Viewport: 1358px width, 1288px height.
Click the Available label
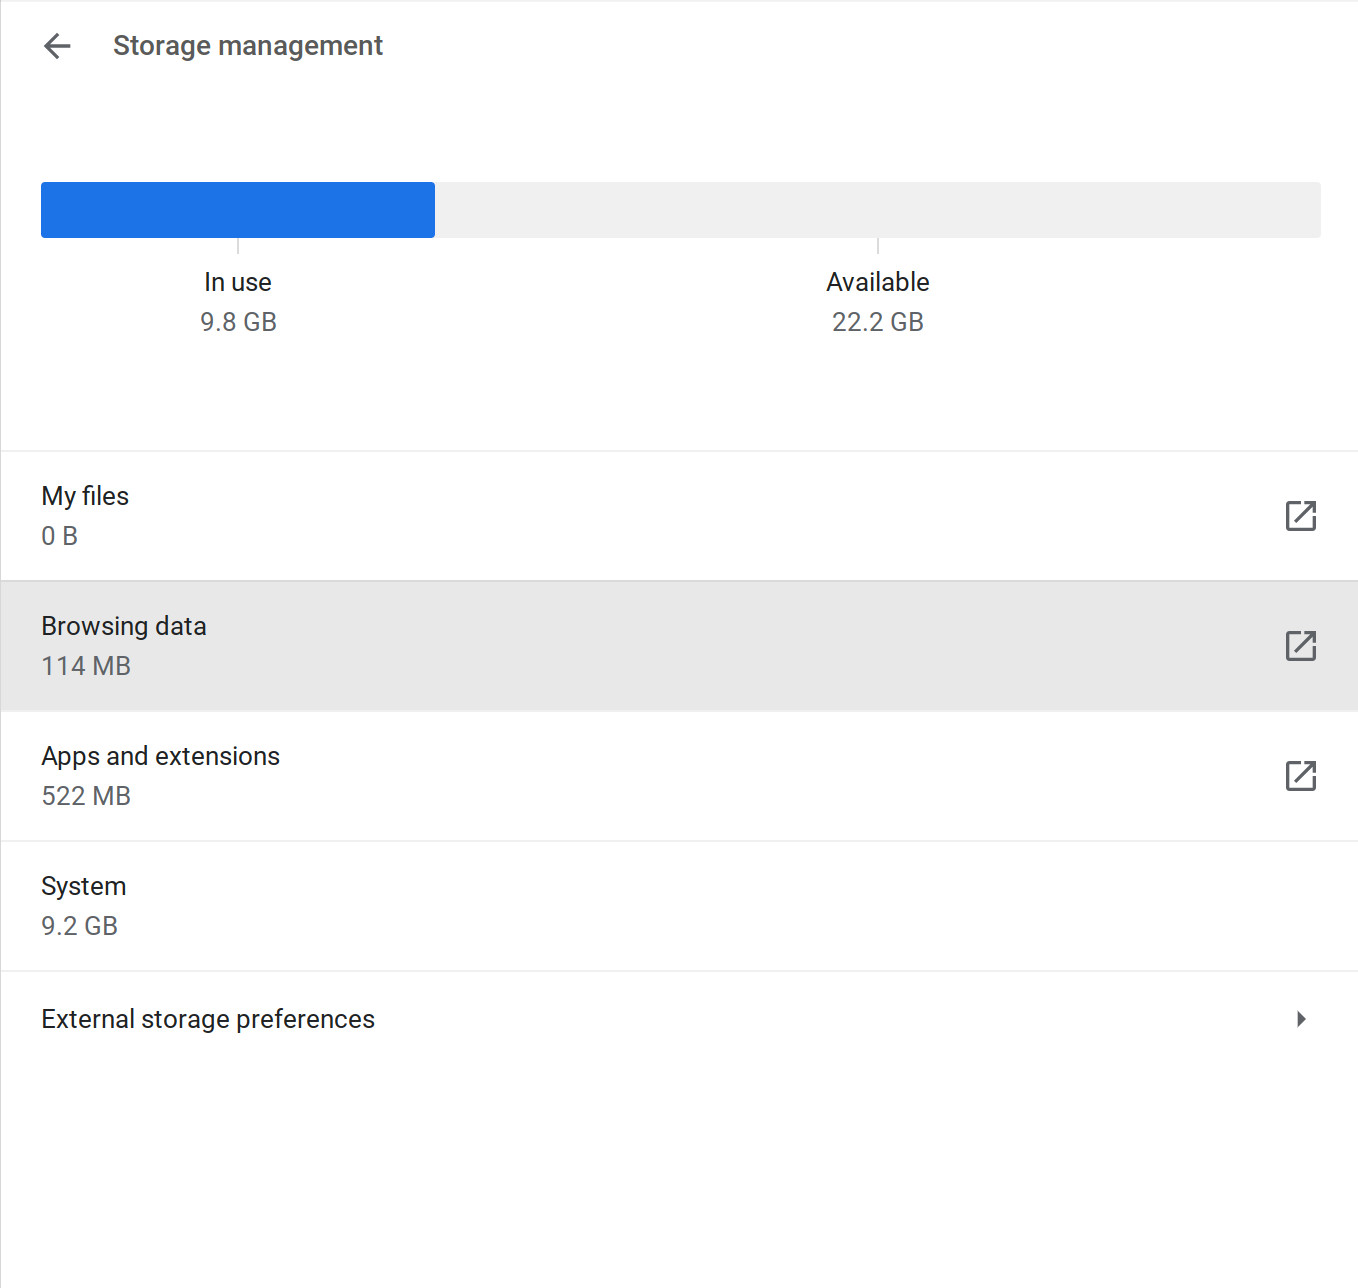pos(878,282)
